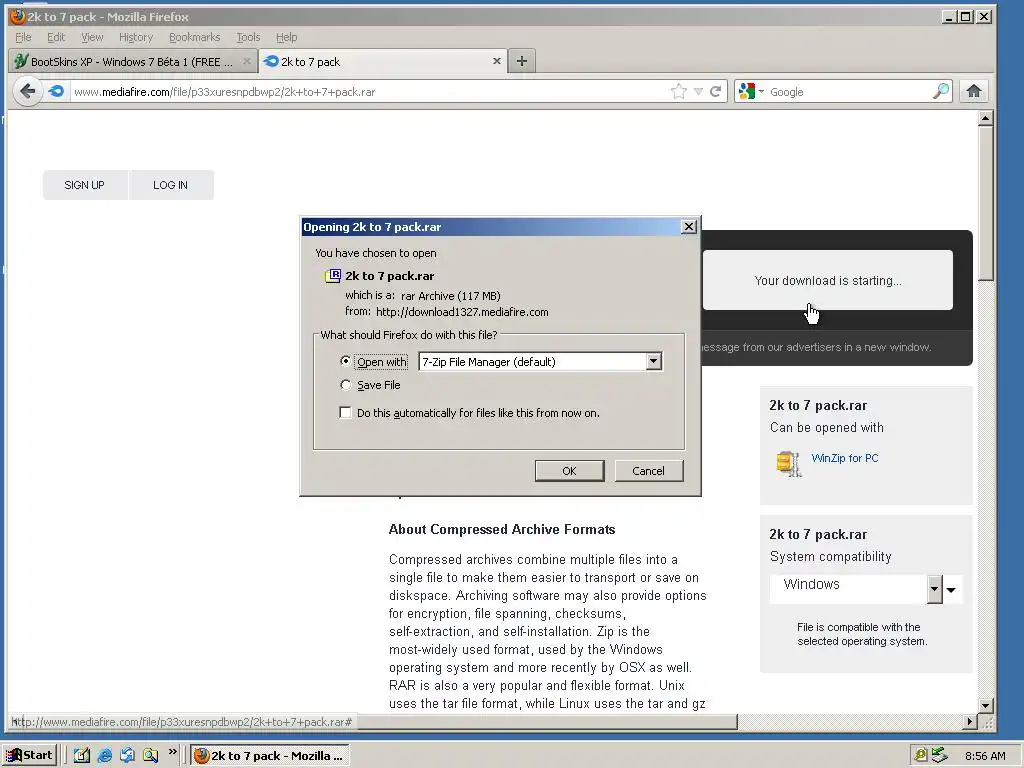The width and height of the screenshot is (1024, 768).
Task: Open the Bookmarks menu
Action: 195,37
